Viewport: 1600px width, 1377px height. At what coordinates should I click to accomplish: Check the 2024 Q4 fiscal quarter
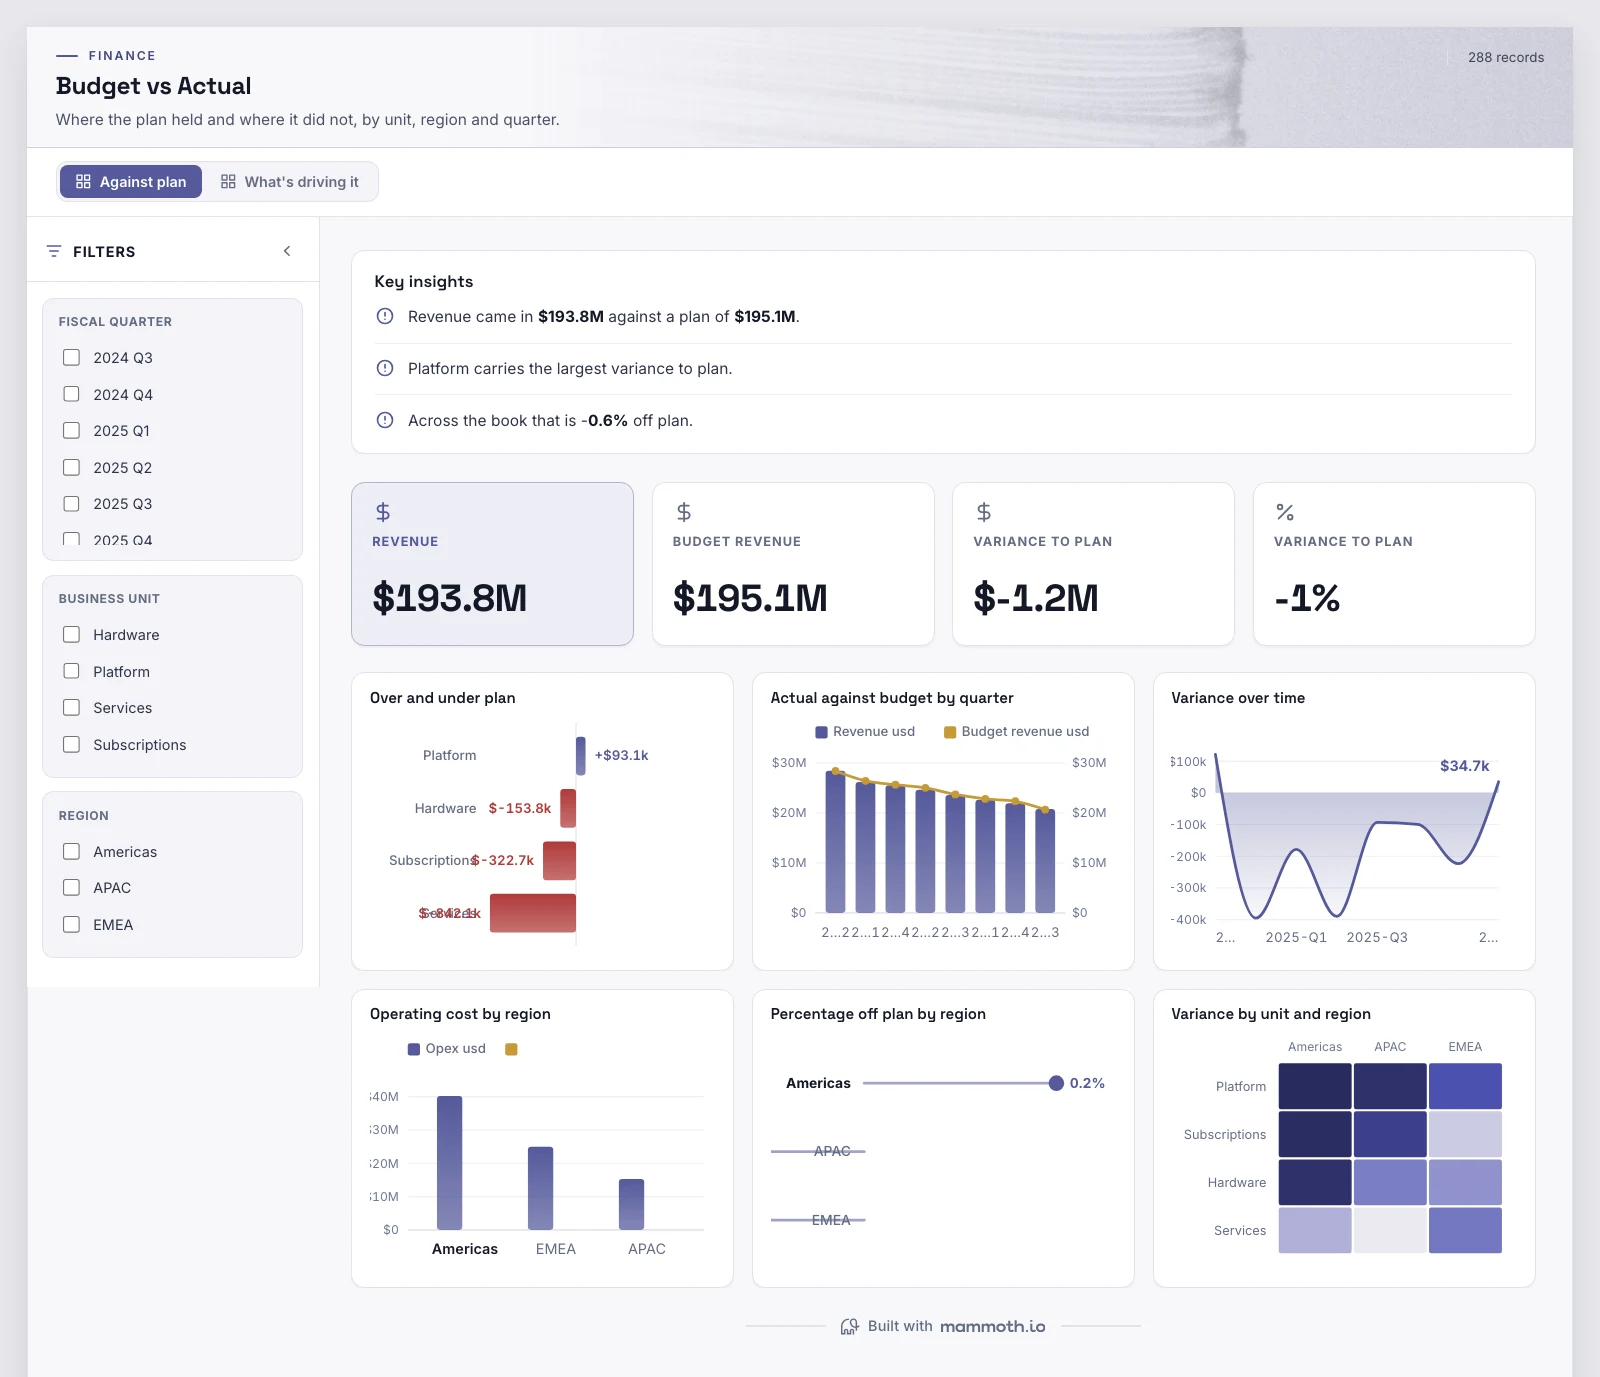tap(71, 394)
